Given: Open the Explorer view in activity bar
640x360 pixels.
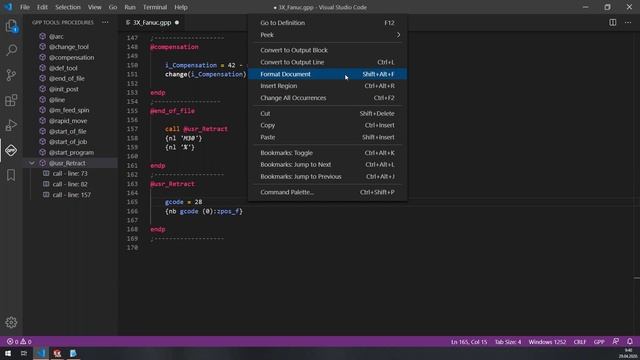Looking at the screenshot, I should 11,27.
